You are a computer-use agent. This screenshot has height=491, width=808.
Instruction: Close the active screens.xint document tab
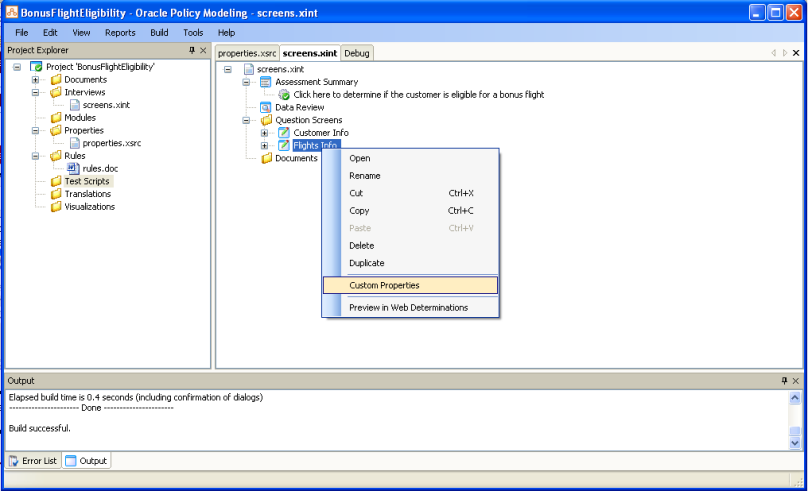point(796,53)
